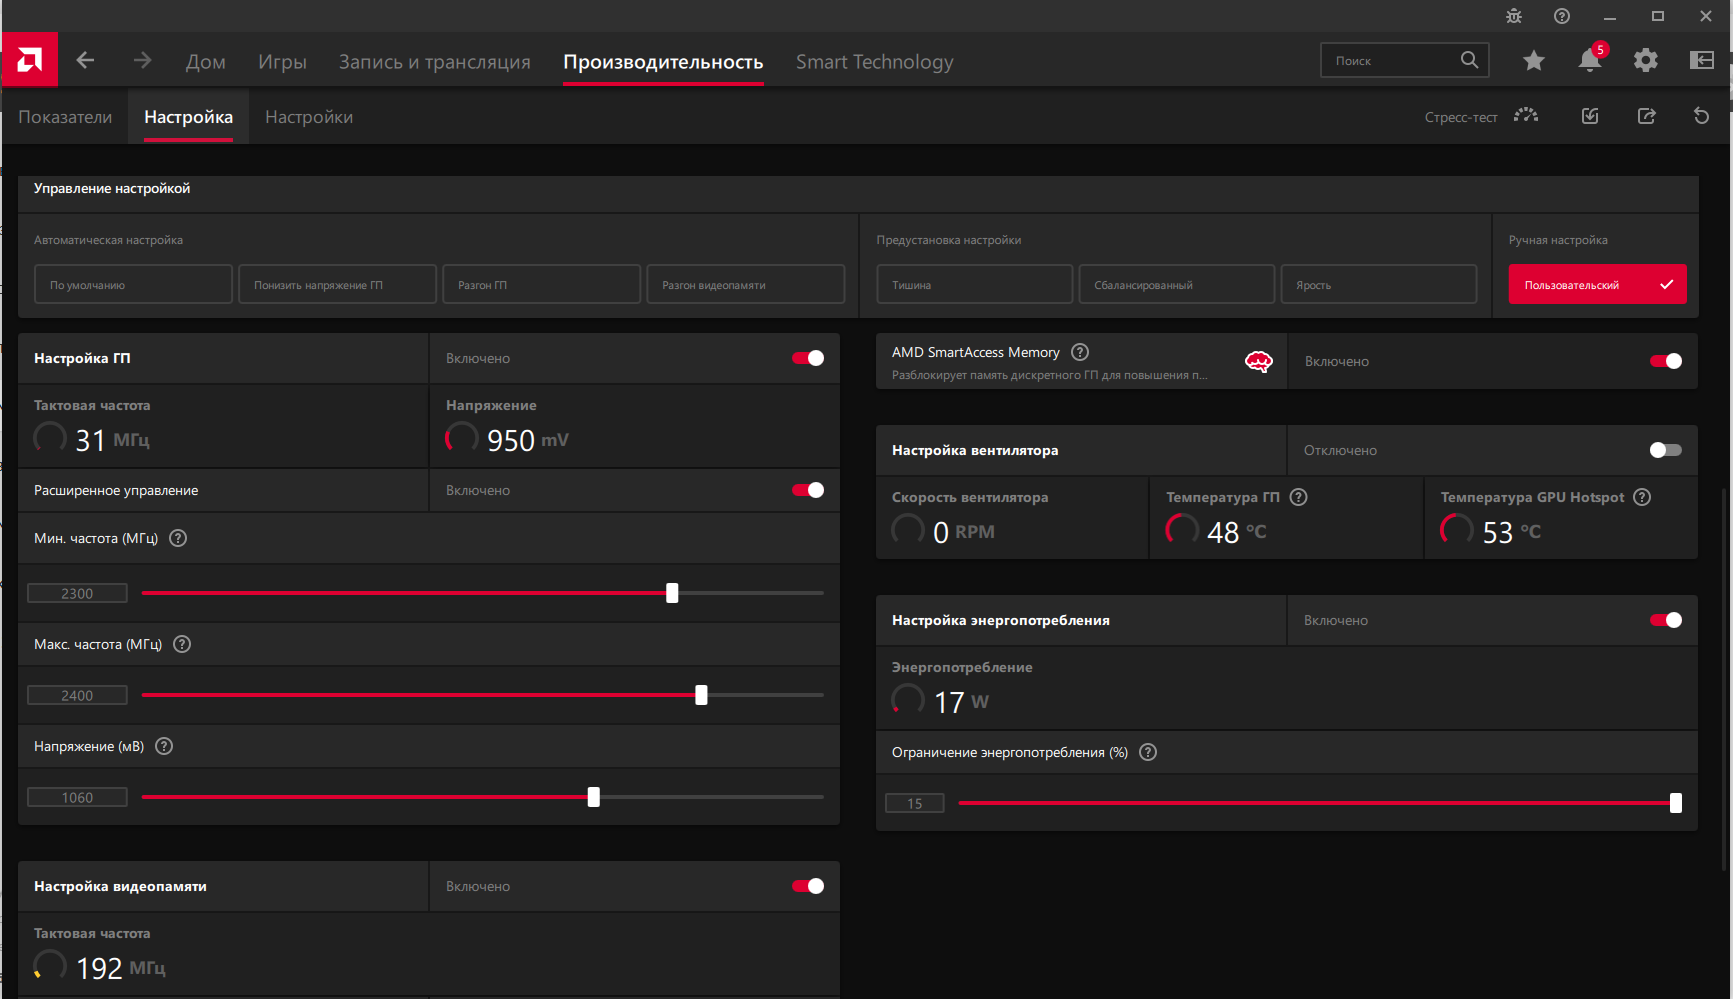Switch to Настройки tab
The image size is (1733, 999).
[x=309, y=117]
